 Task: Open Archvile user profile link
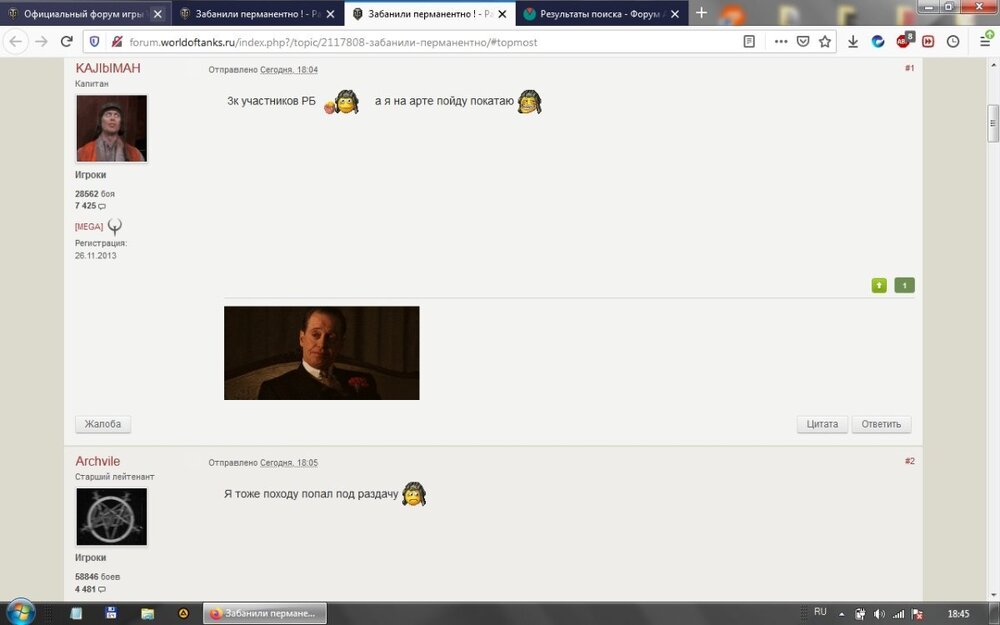coord(98,461)
